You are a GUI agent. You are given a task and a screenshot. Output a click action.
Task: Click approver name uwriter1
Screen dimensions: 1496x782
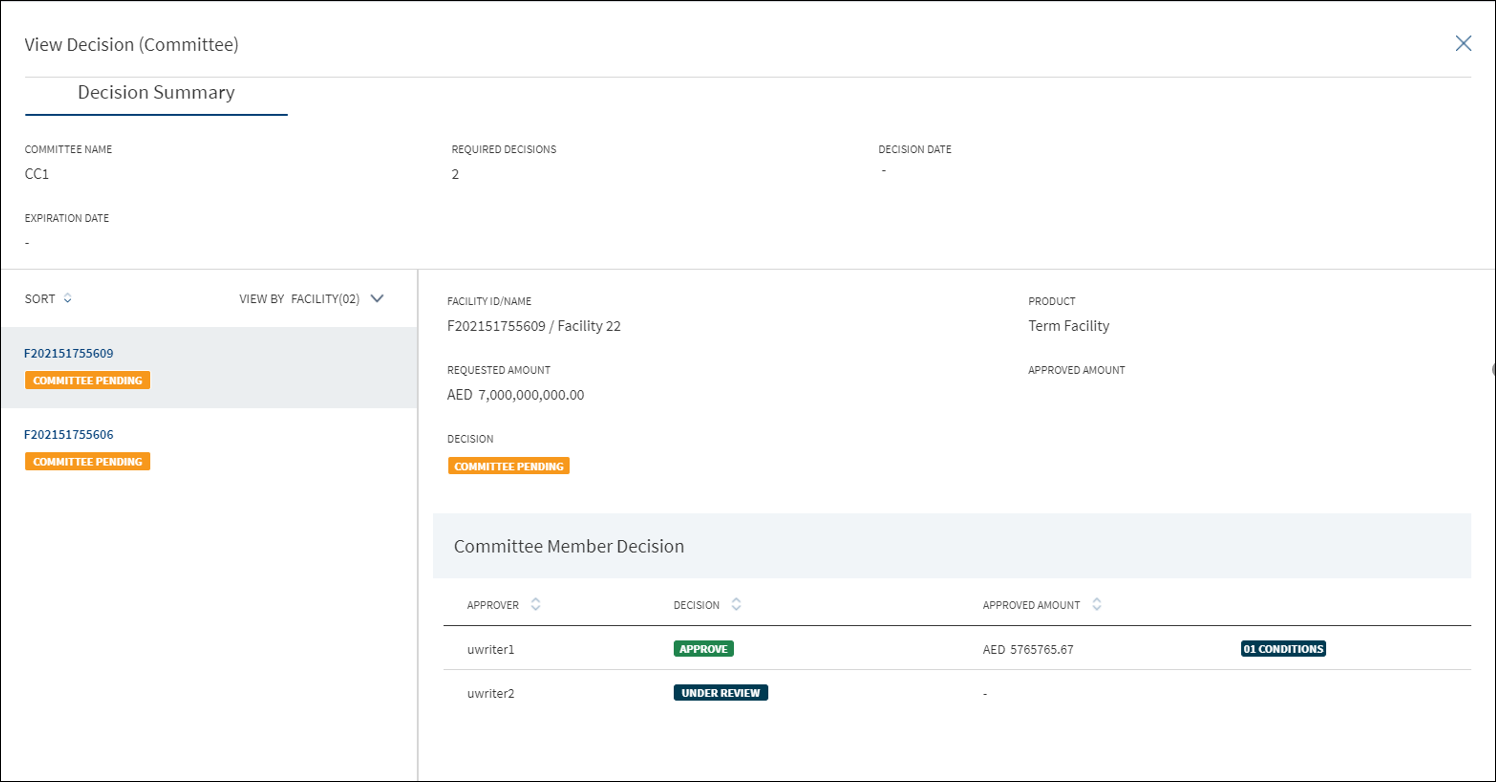tap(491, 650)
